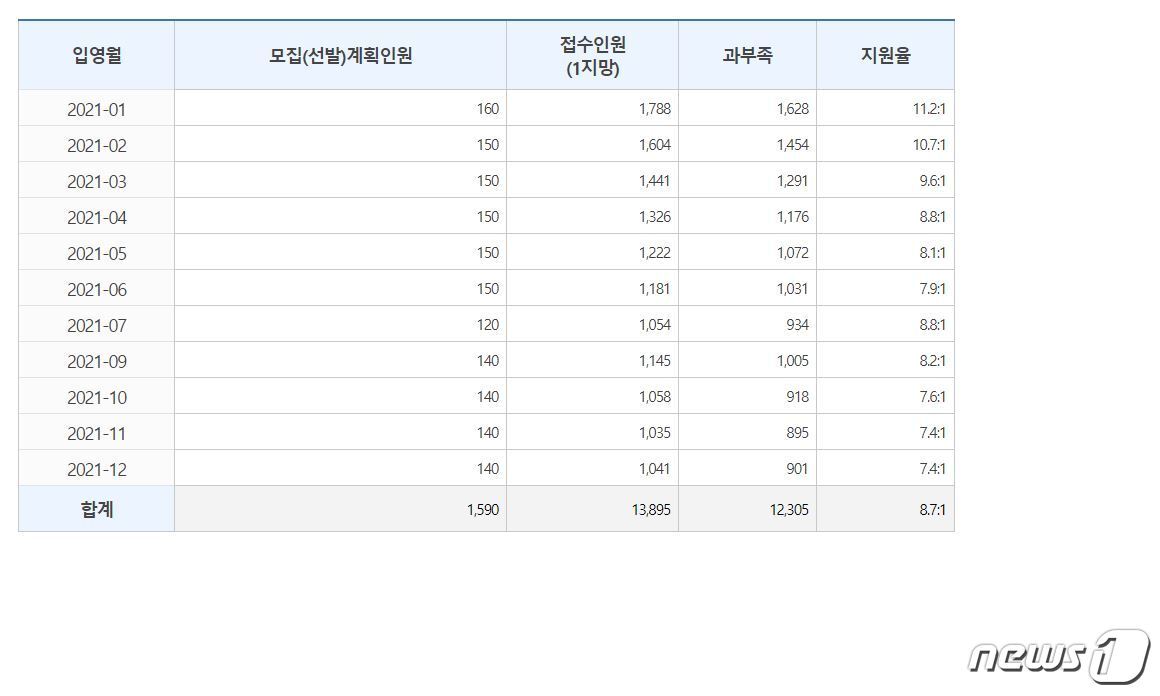Select the 합계 total row label
The height and width of the screenshot is (696, 1160).
pos(97,509)
